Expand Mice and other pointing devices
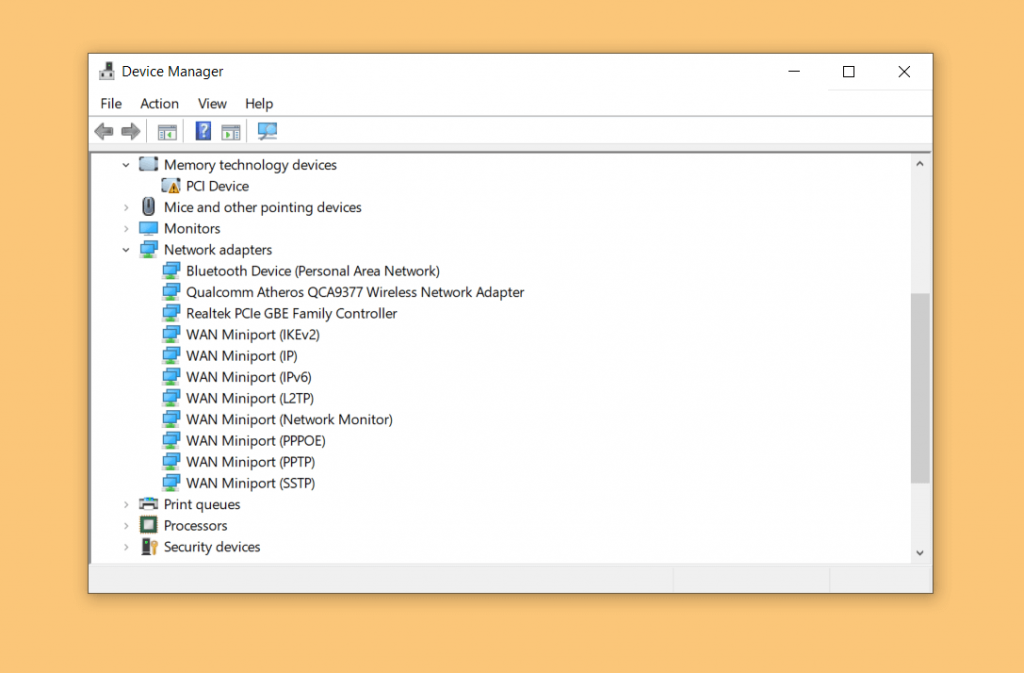Viewport: 1024px width, 673px height. pos(126,208)
